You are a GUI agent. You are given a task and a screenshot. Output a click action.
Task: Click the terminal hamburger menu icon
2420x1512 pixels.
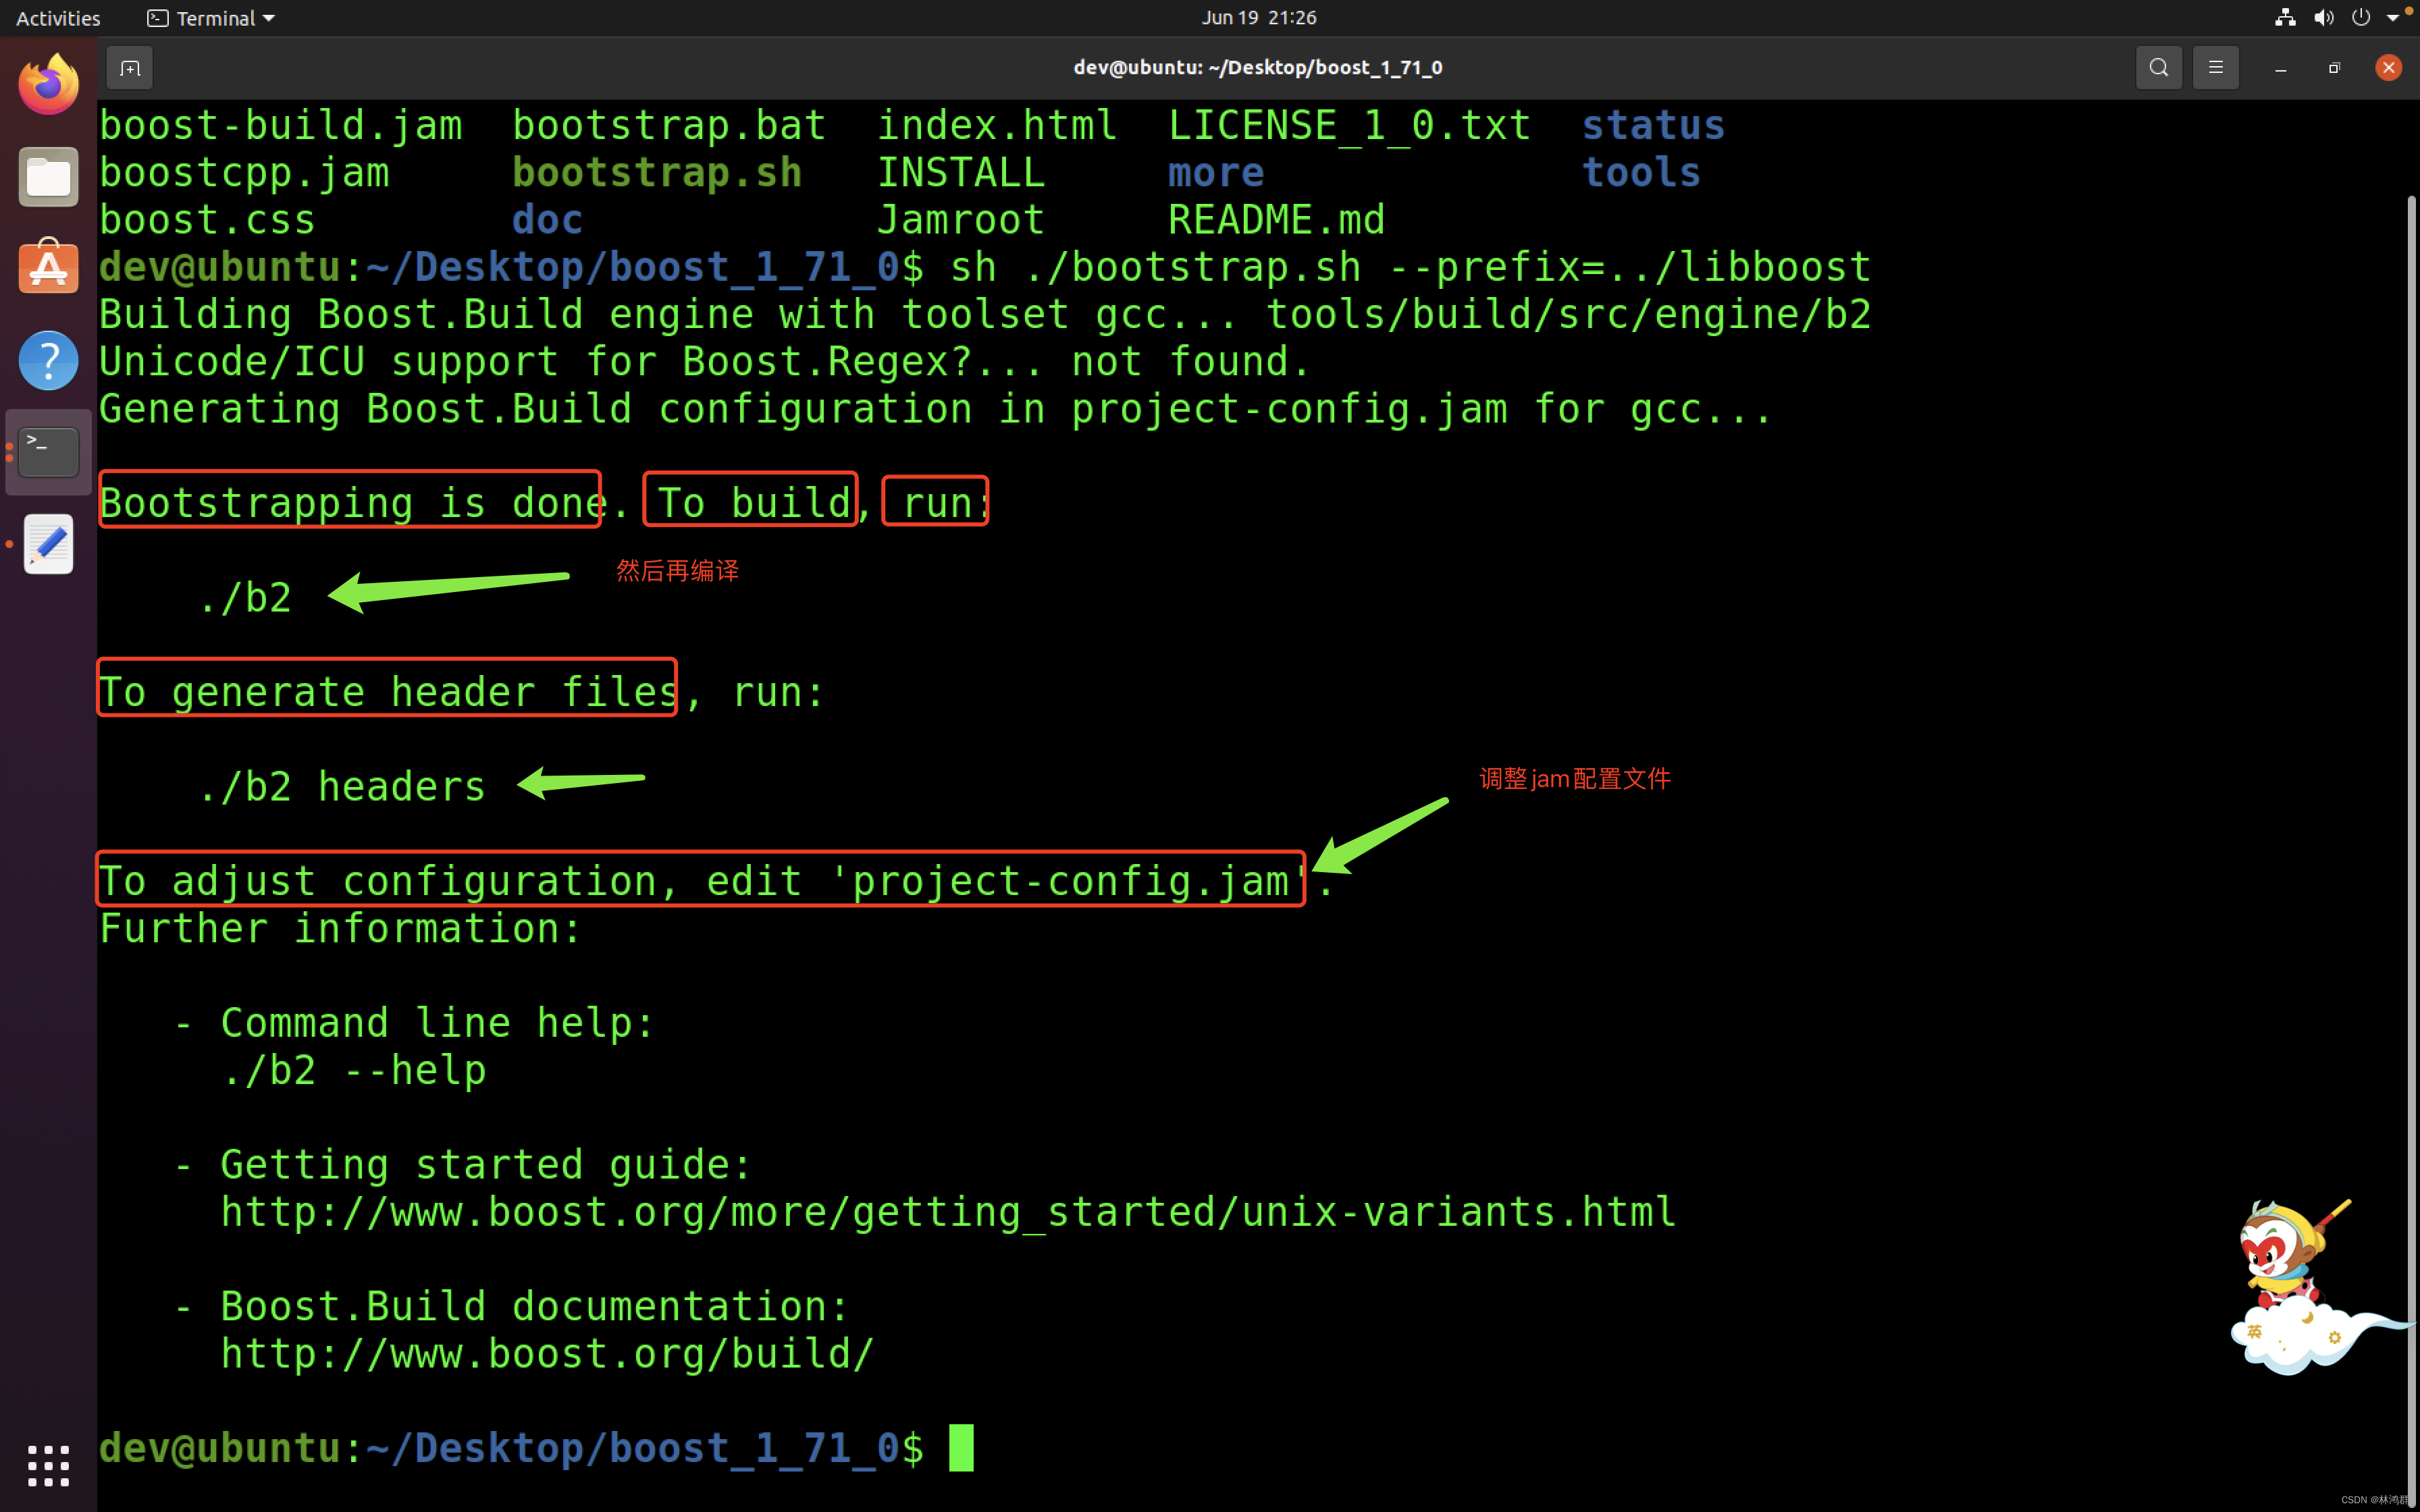(2215, 66)
